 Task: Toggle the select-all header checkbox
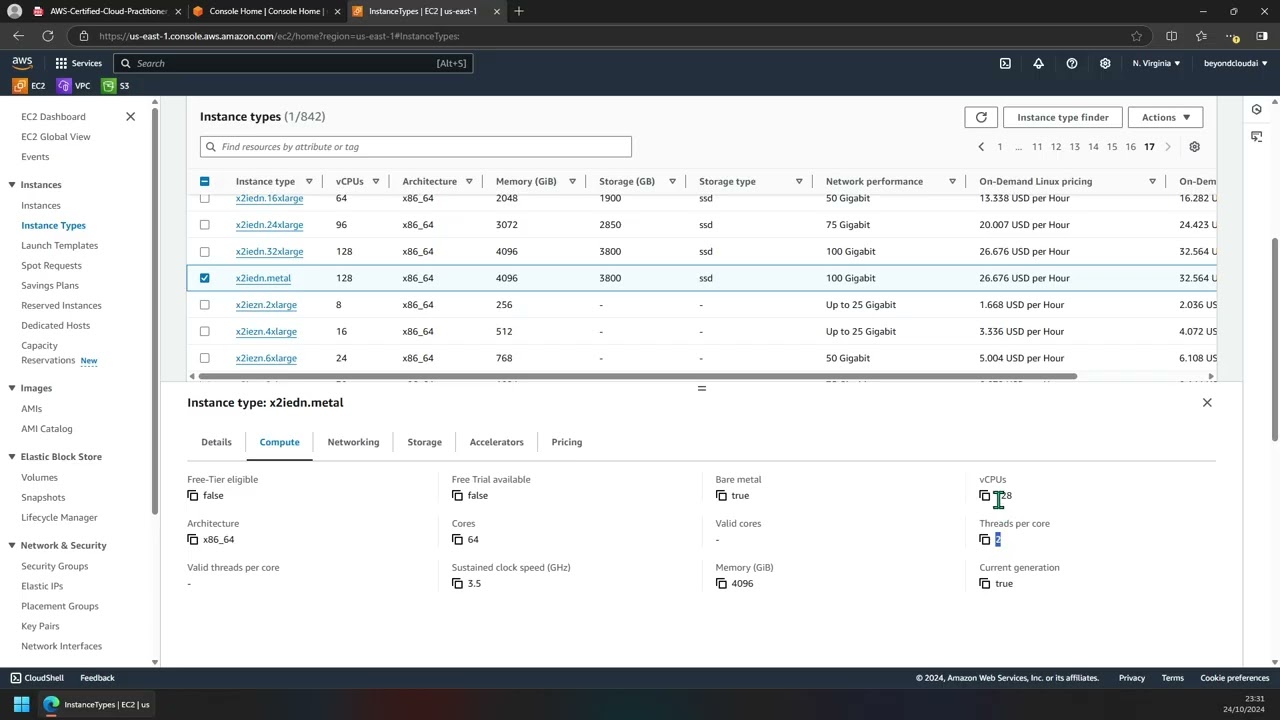204,181
